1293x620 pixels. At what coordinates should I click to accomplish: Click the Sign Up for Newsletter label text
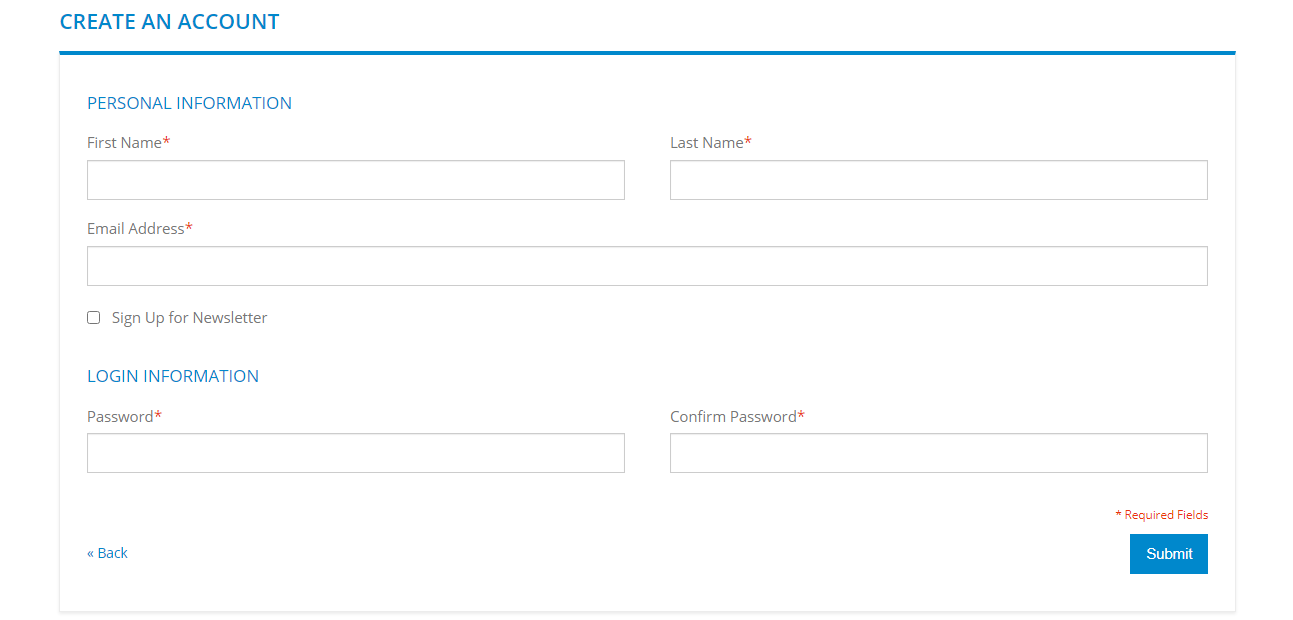click(189, 318)
